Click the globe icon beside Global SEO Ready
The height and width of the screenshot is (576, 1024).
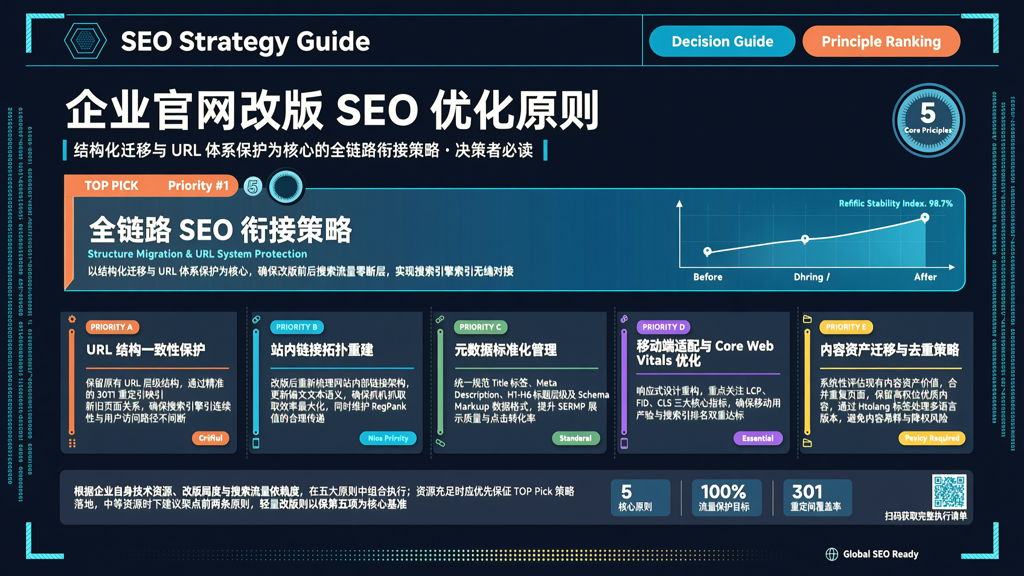tap(831, 554)
